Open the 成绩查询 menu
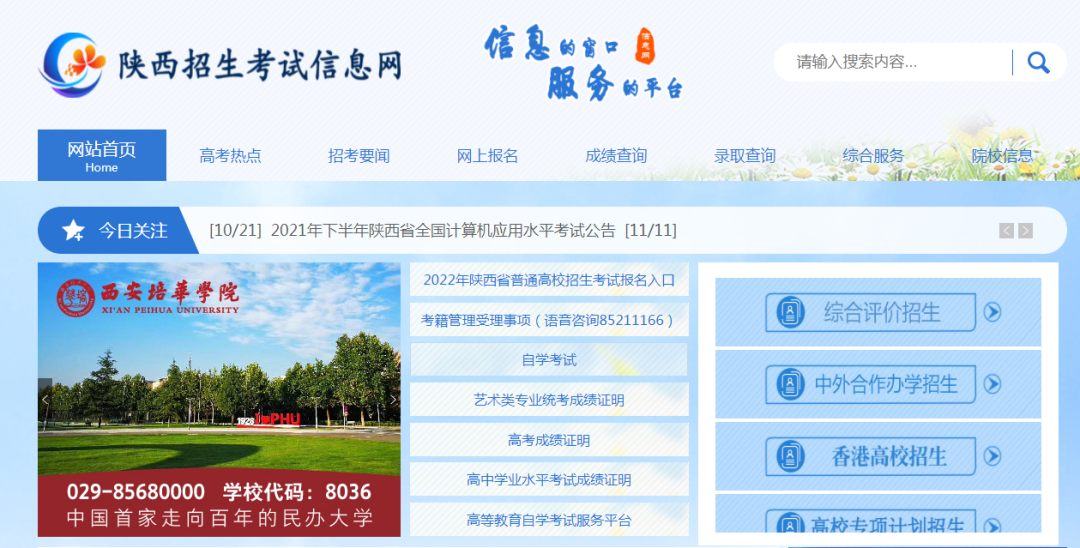Image resolution: width=1080 pixels, height=548 pixels. 616,156
